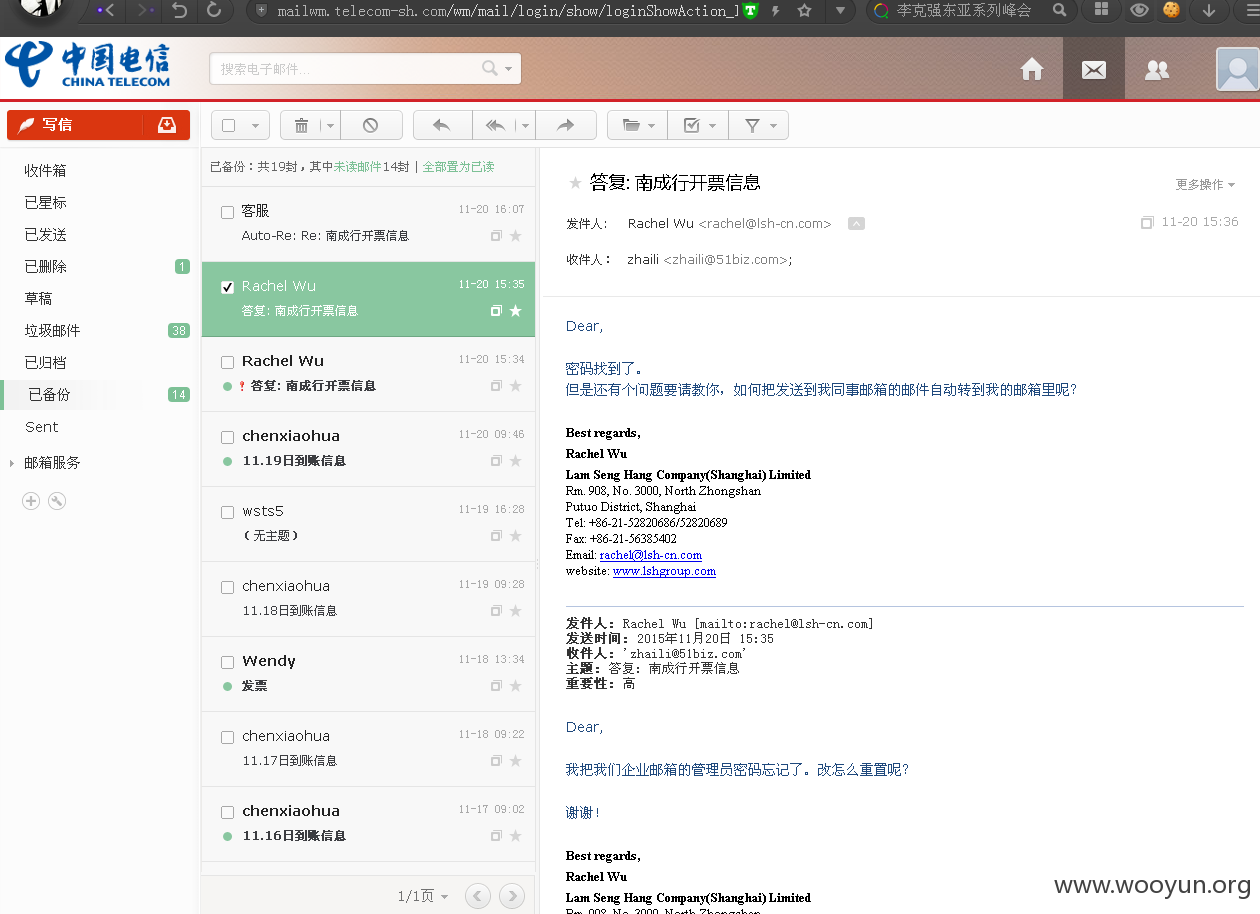The height and width of the screenshot is (914, 1260).
Task: Uncheck the selected Rachel Wu email
Action: click(227, 287)
